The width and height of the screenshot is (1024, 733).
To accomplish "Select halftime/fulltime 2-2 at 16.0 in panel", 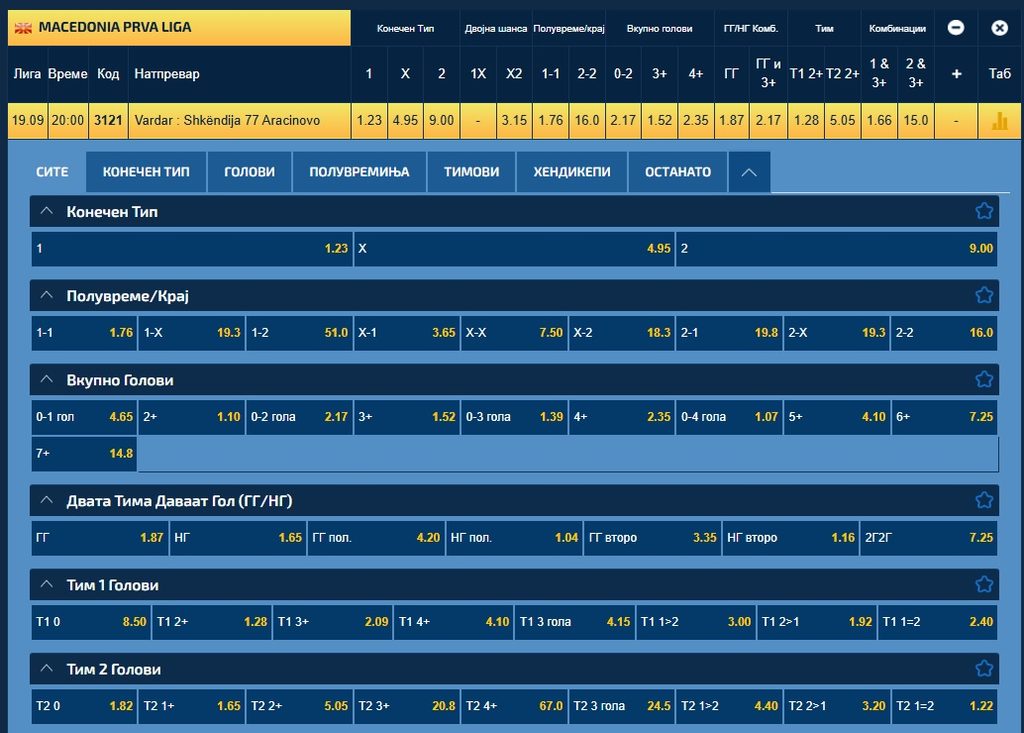I will (944, 333).
